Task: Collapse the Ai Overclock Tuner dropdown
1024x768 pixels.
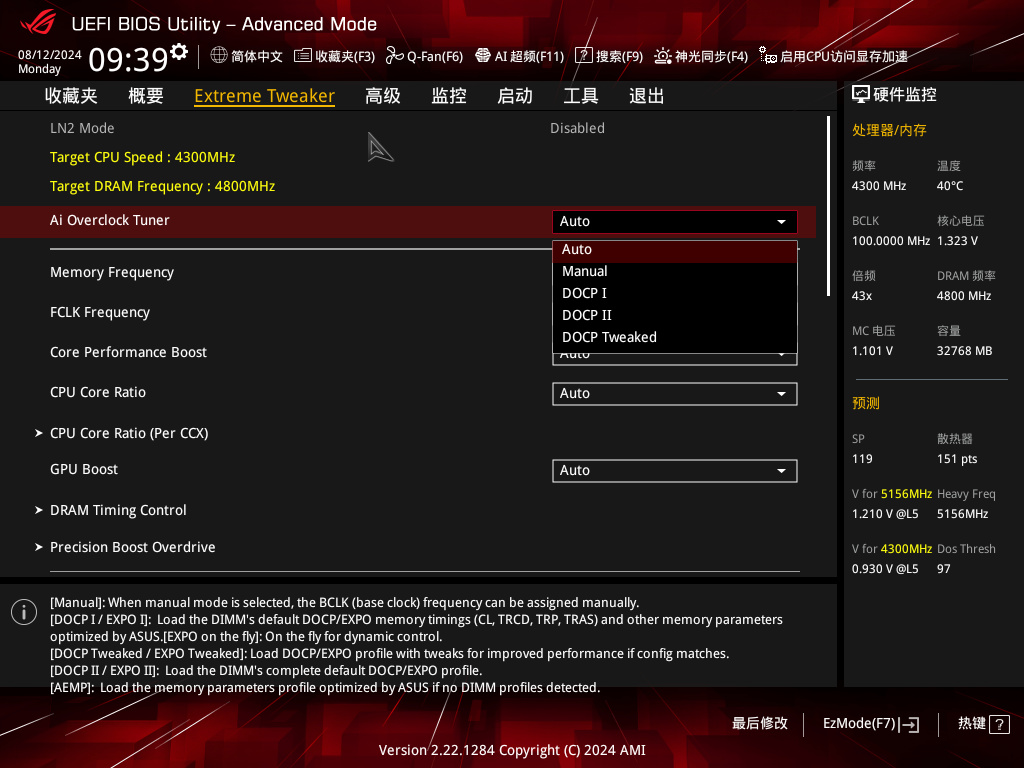Action: (x=675, y=221)
